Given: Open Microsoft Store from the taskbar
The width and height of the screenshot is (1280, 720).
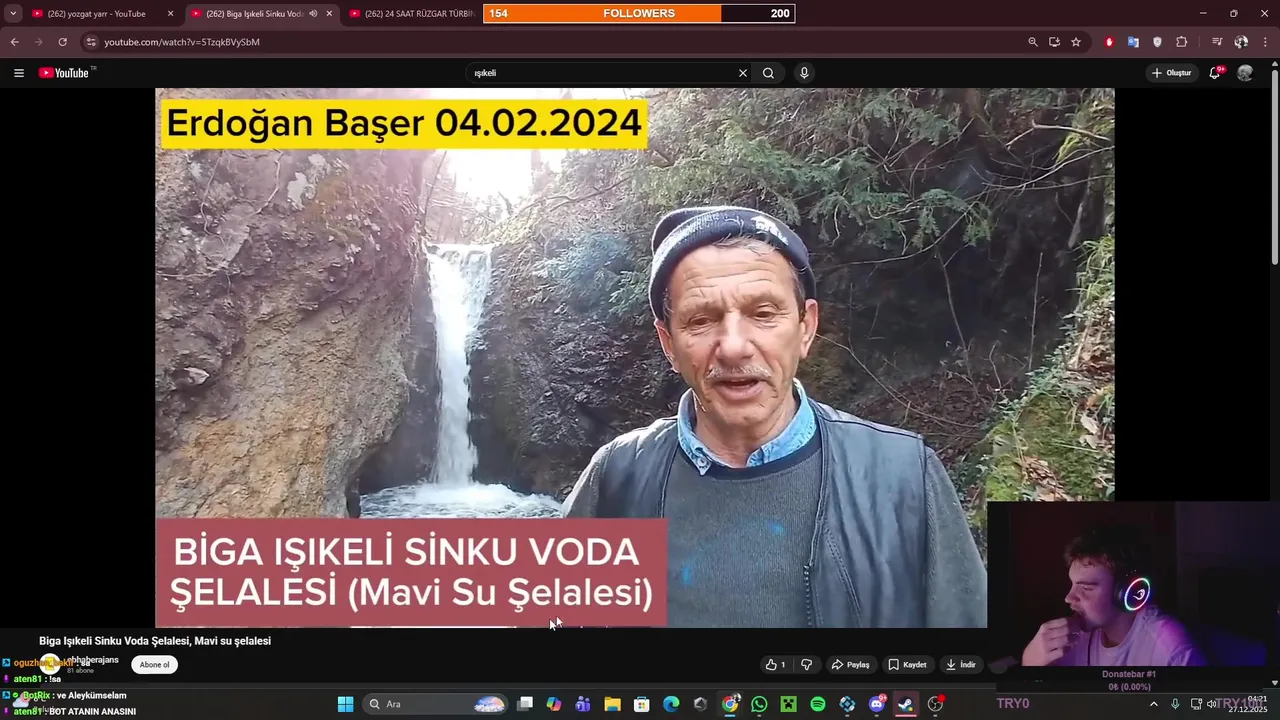Looking at the screenshot, I should coord(642,704).
